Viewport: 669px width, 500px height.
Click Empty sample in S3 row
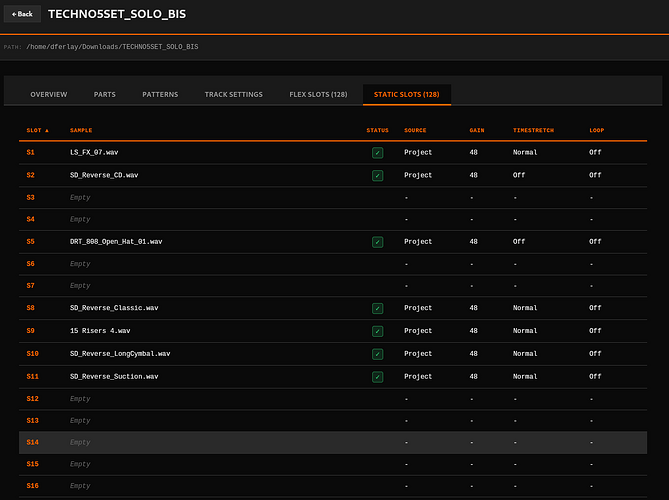80,198
